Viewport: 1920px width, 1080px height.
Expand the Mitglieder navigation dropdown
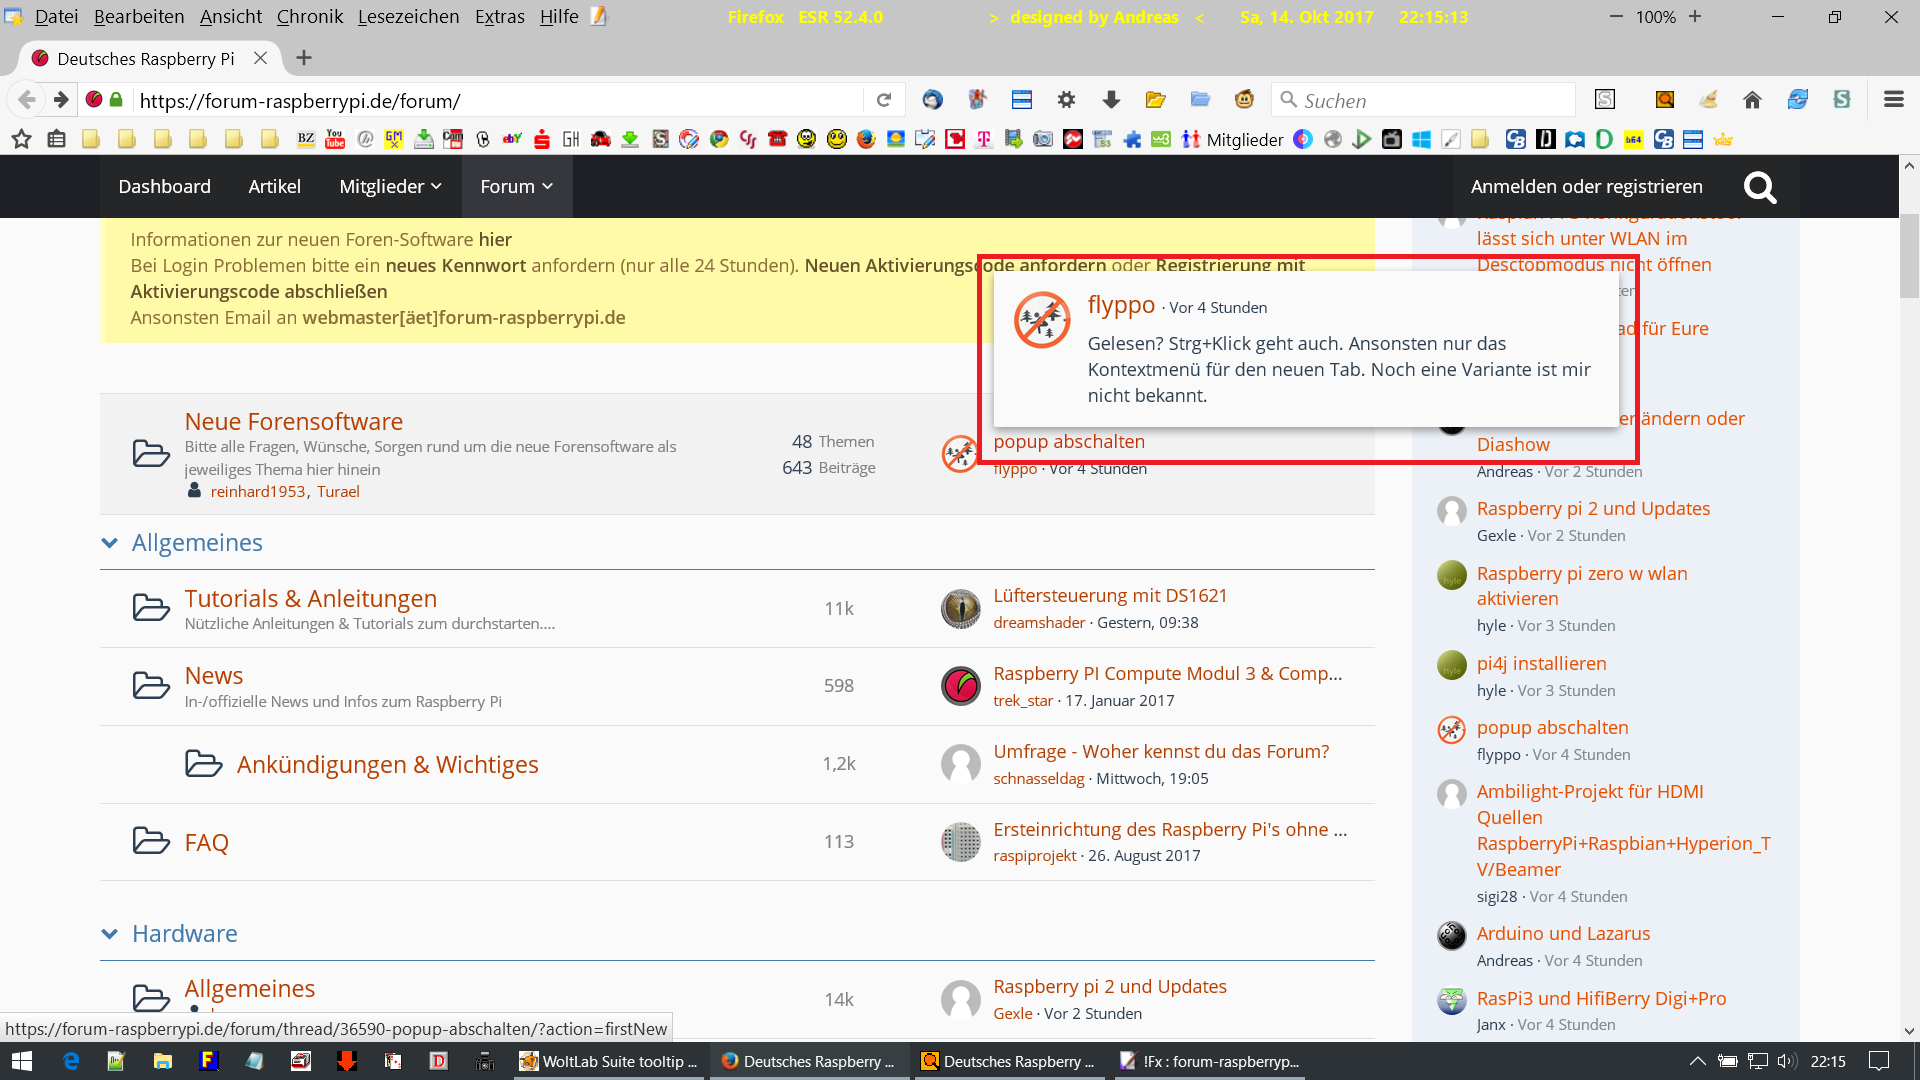(x=390, y=187)
